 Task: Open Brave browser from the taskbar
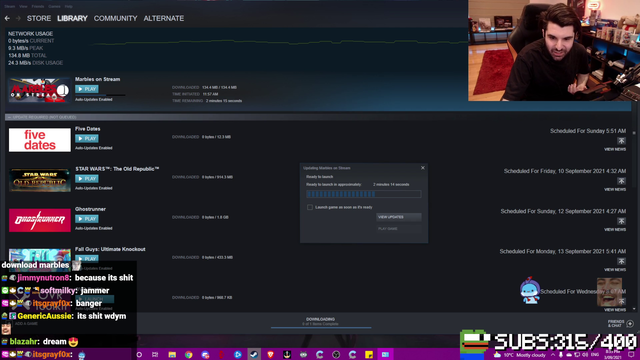point(270,355)
